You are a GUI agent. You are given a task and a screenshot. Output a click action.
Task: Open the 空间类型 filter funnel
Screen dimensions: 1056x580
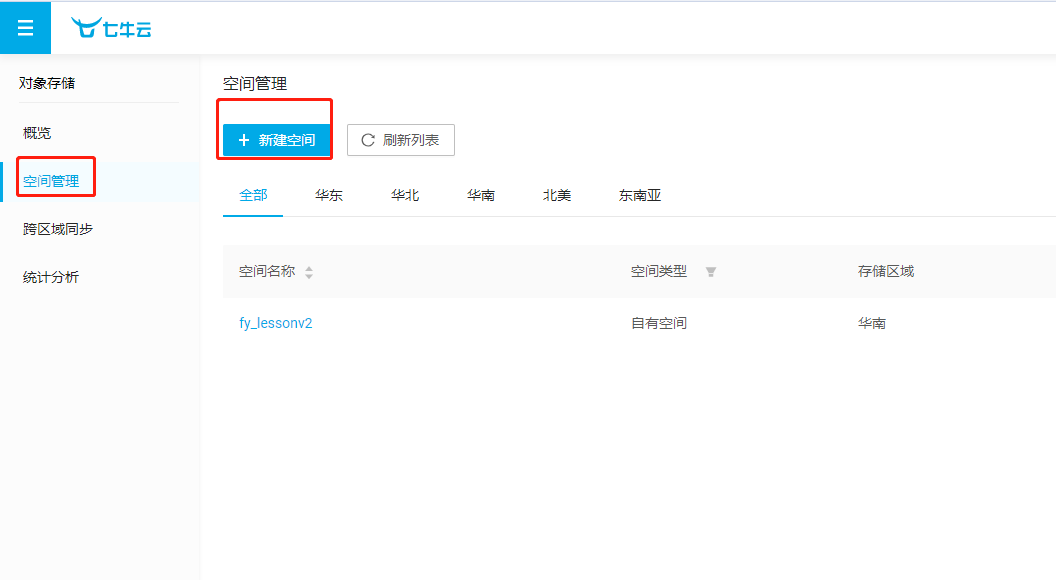[711, 272]
